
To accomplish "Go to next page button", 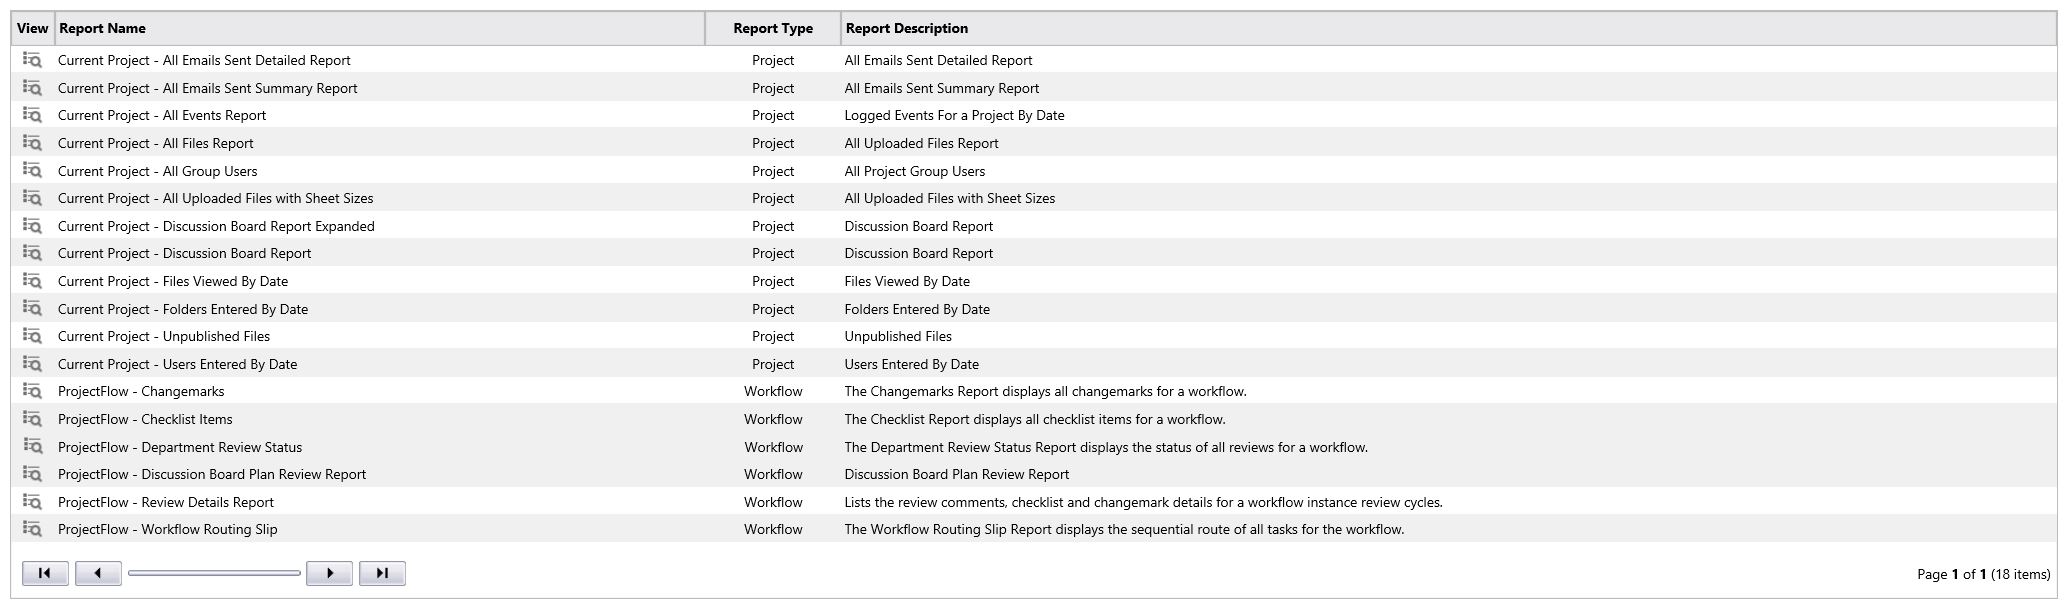I will coord(329,573).
